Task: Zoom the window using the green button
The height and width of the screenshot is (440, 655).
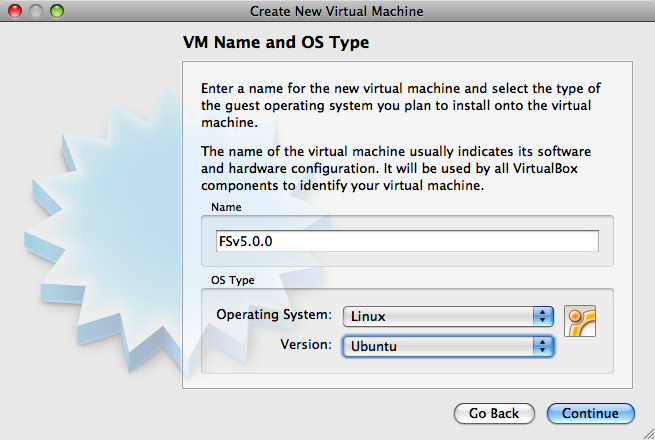Action: (55, 11)
